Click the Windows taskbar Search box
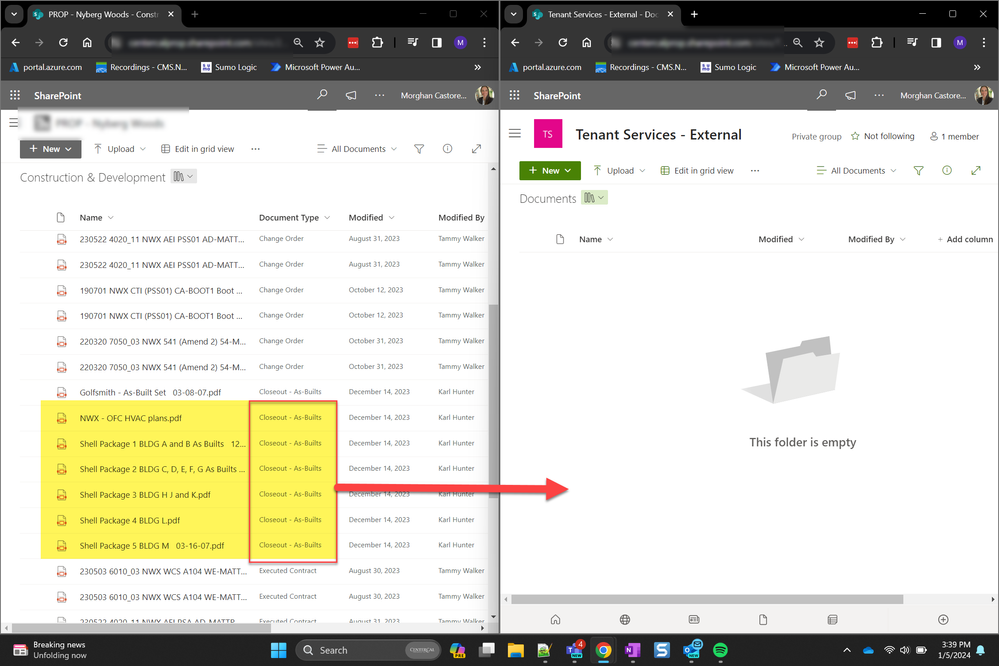999x666 pixels. 368,650
